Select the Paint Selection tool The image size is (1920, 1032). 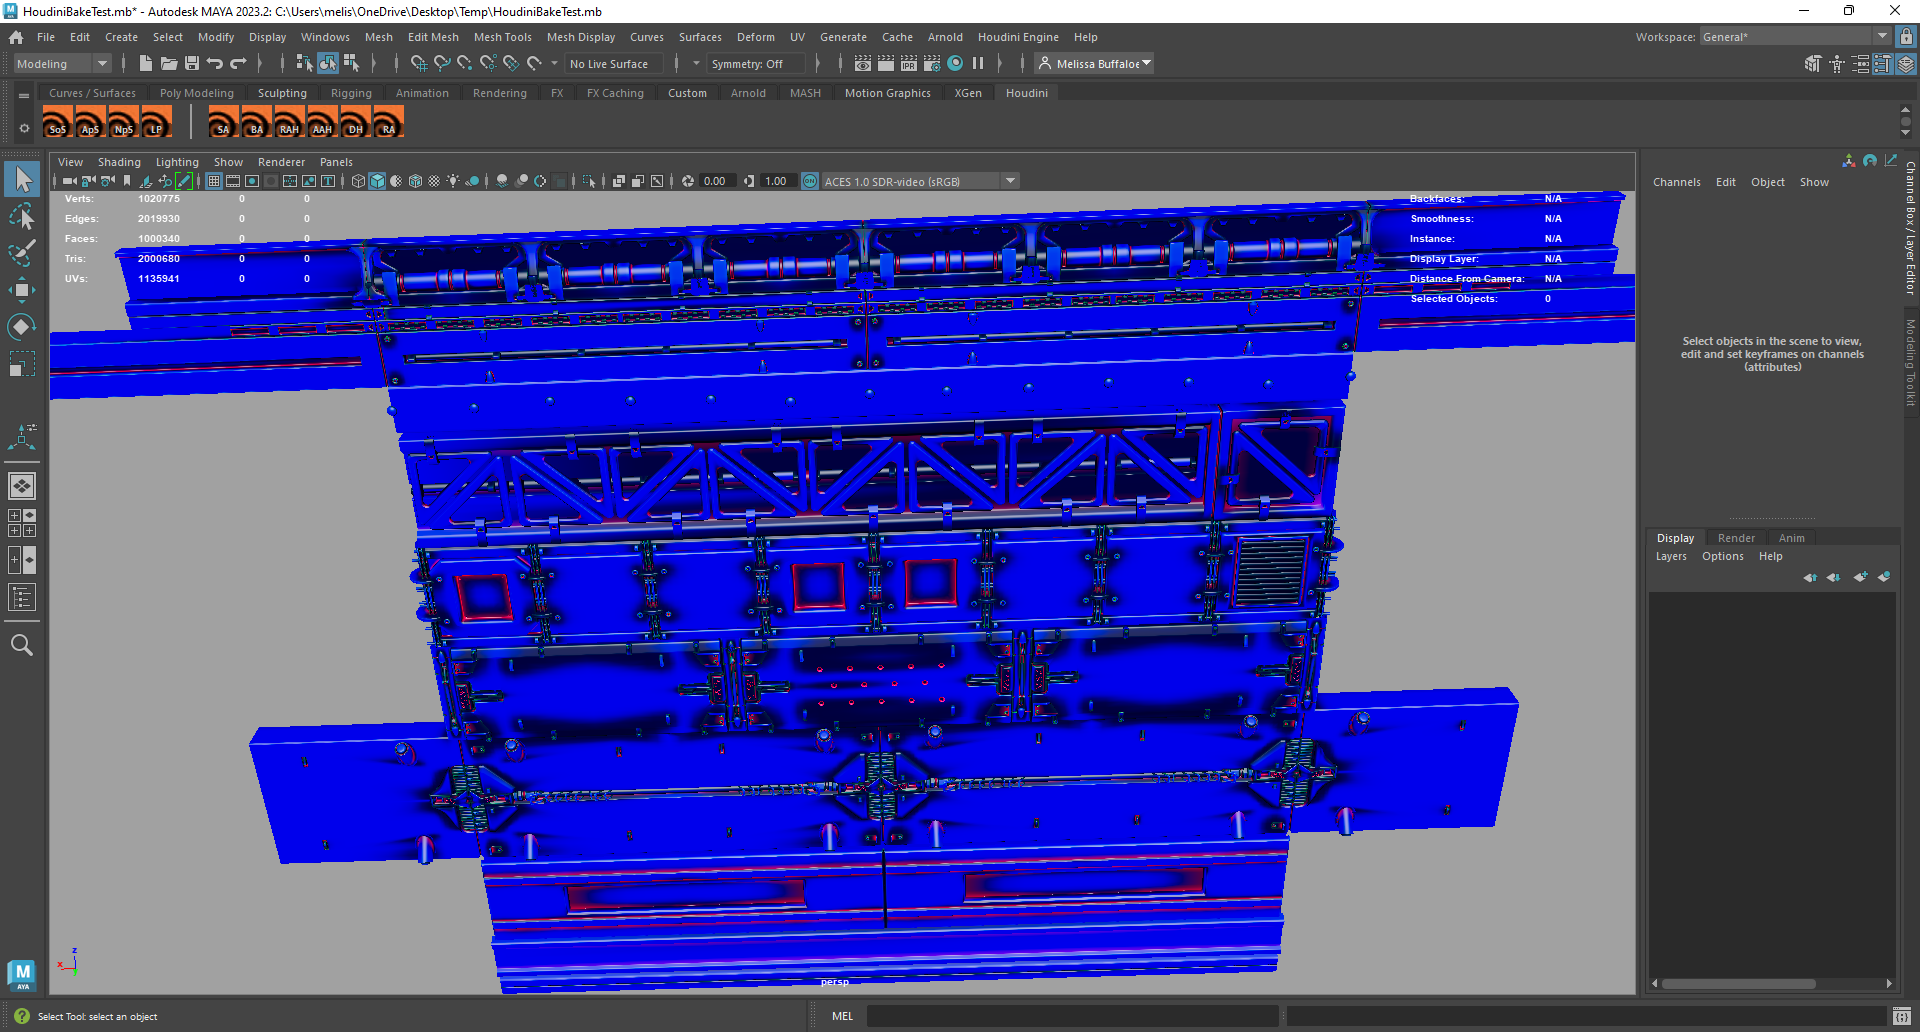click(x=22, y=253)
